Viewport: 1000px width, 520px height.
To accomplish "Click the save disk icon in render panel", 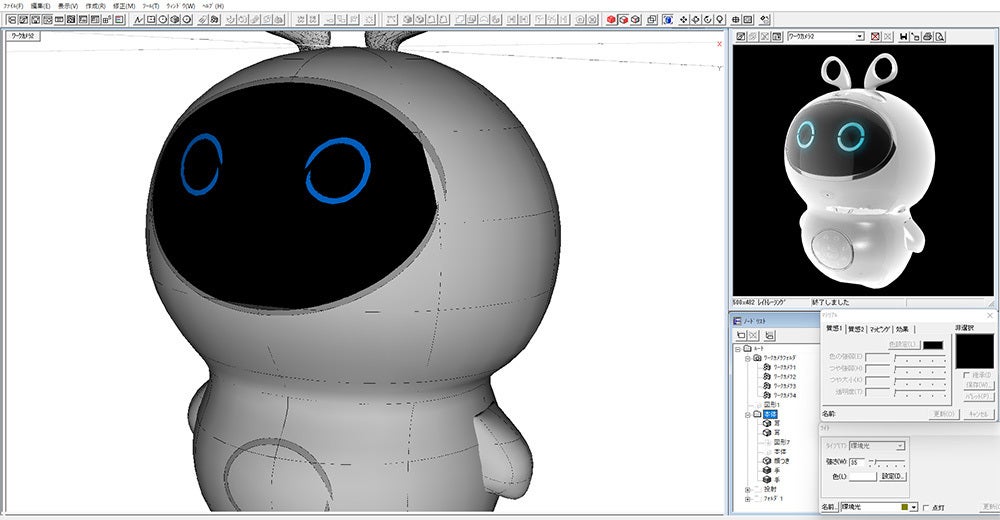I will coord(903,37).
